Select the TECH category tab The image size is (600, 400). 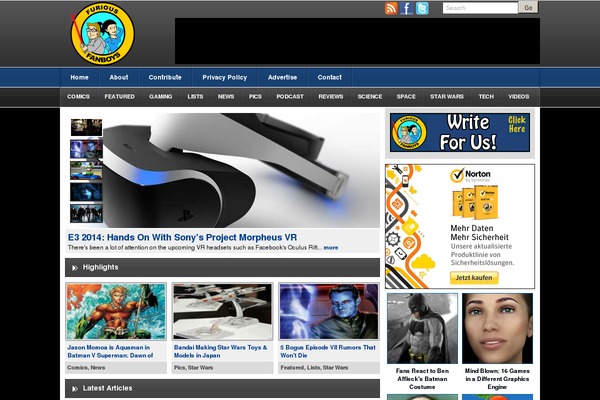click(x=486, y=97)
